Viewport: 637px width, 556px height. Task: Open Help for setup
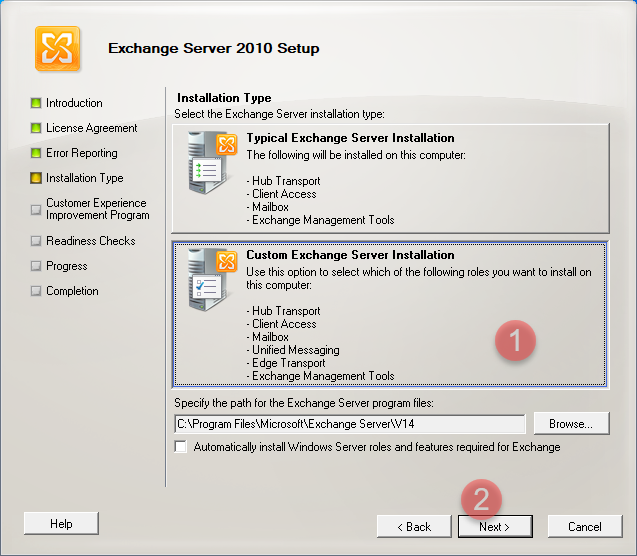61,524
